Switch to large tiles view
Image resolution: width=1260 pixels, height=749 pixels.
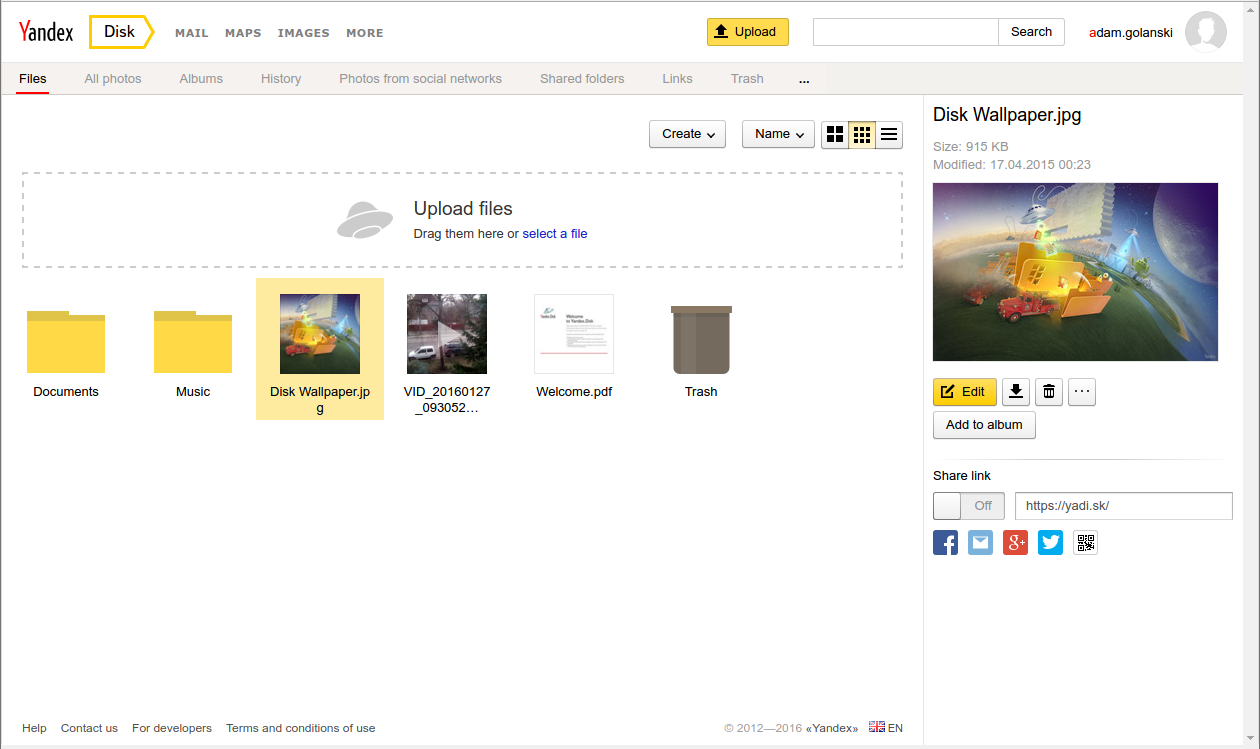click(835, 134)
